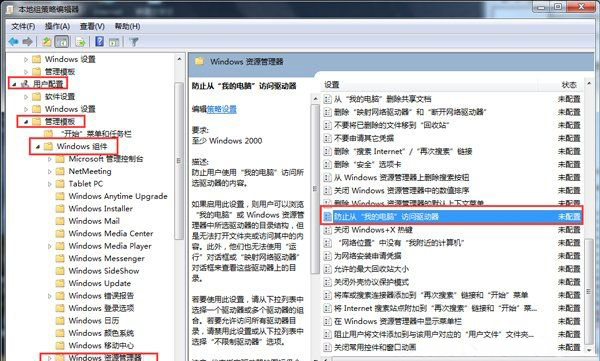This screenshot has width=600, height=361.
Task: Click the show/hide action pane icon
Action: pyautogui.click(x=114, y=42)
